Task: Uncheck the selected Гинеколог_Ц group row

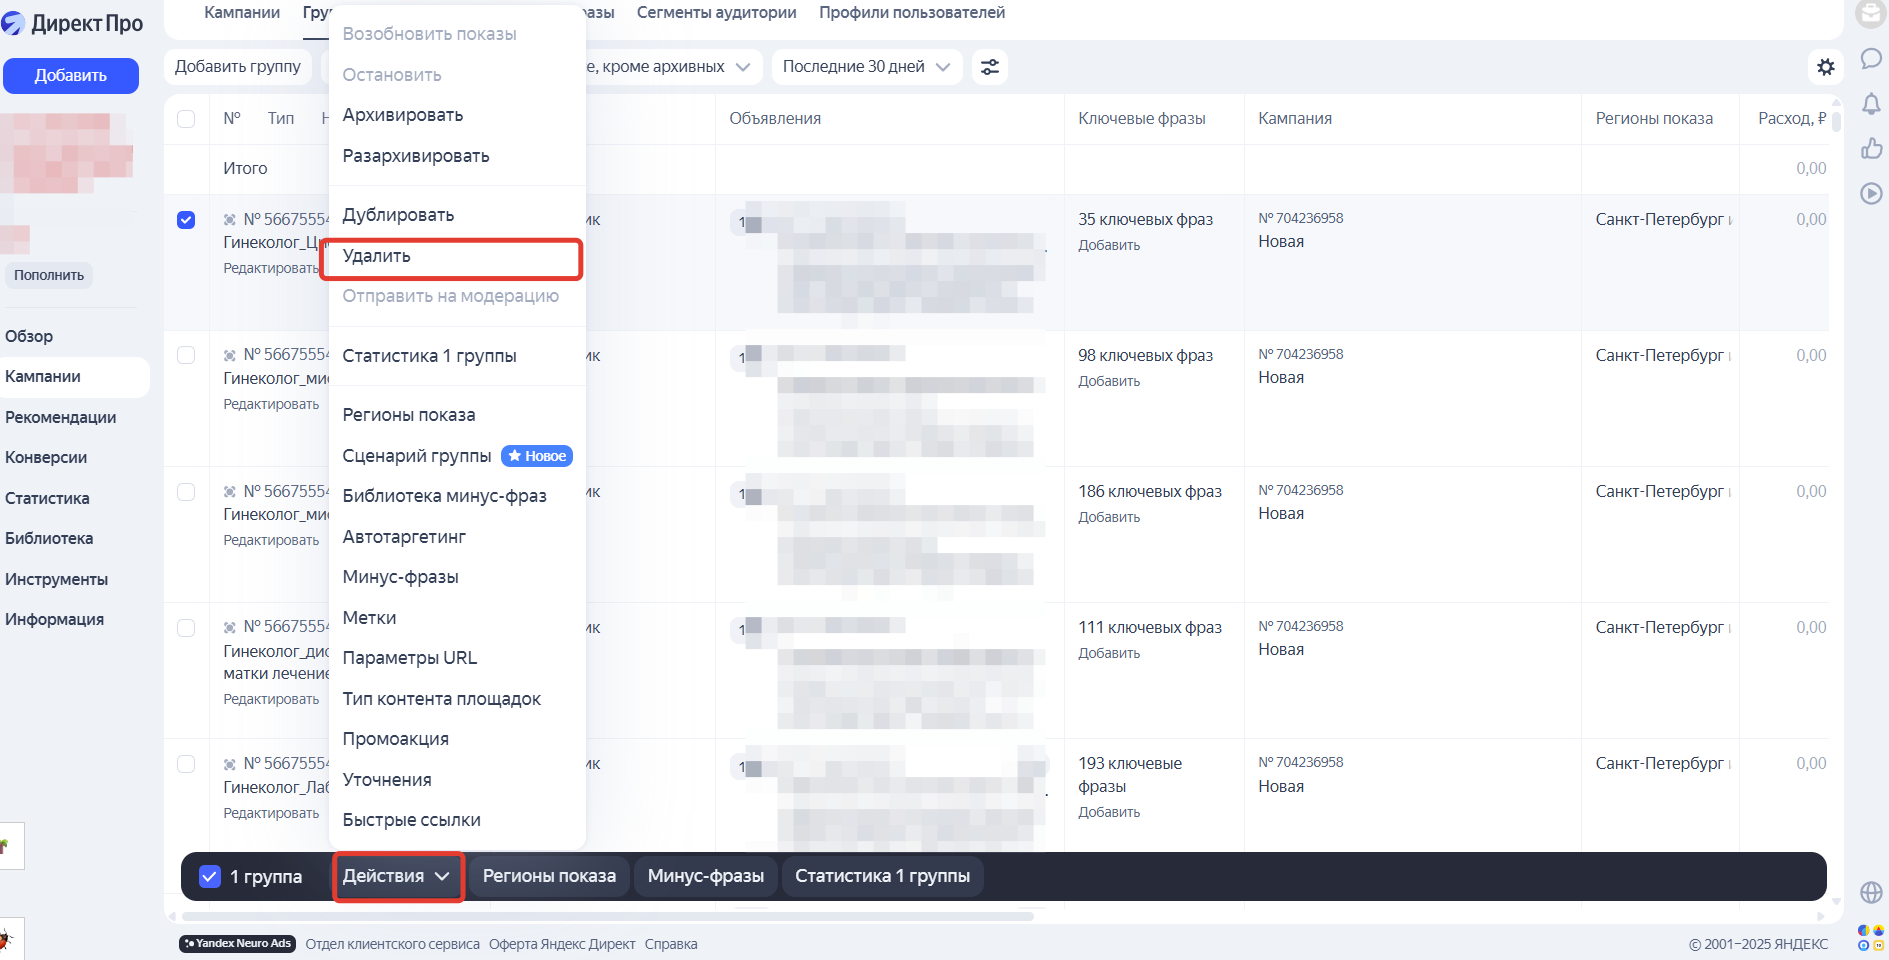Action: [186, 220]
